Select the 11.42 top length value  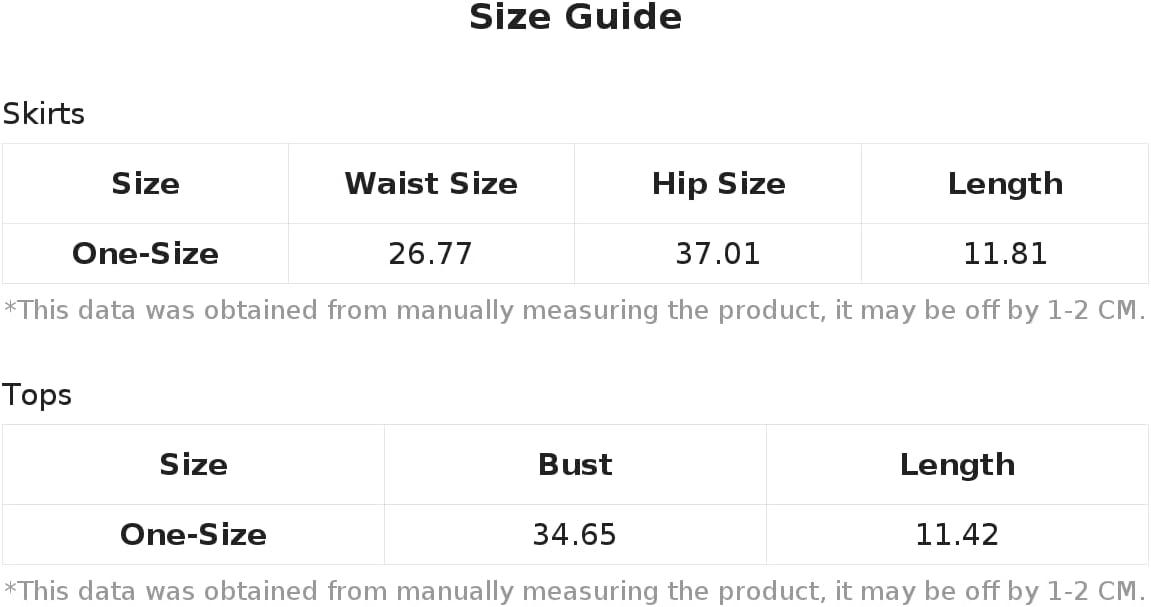coord(957,535)
